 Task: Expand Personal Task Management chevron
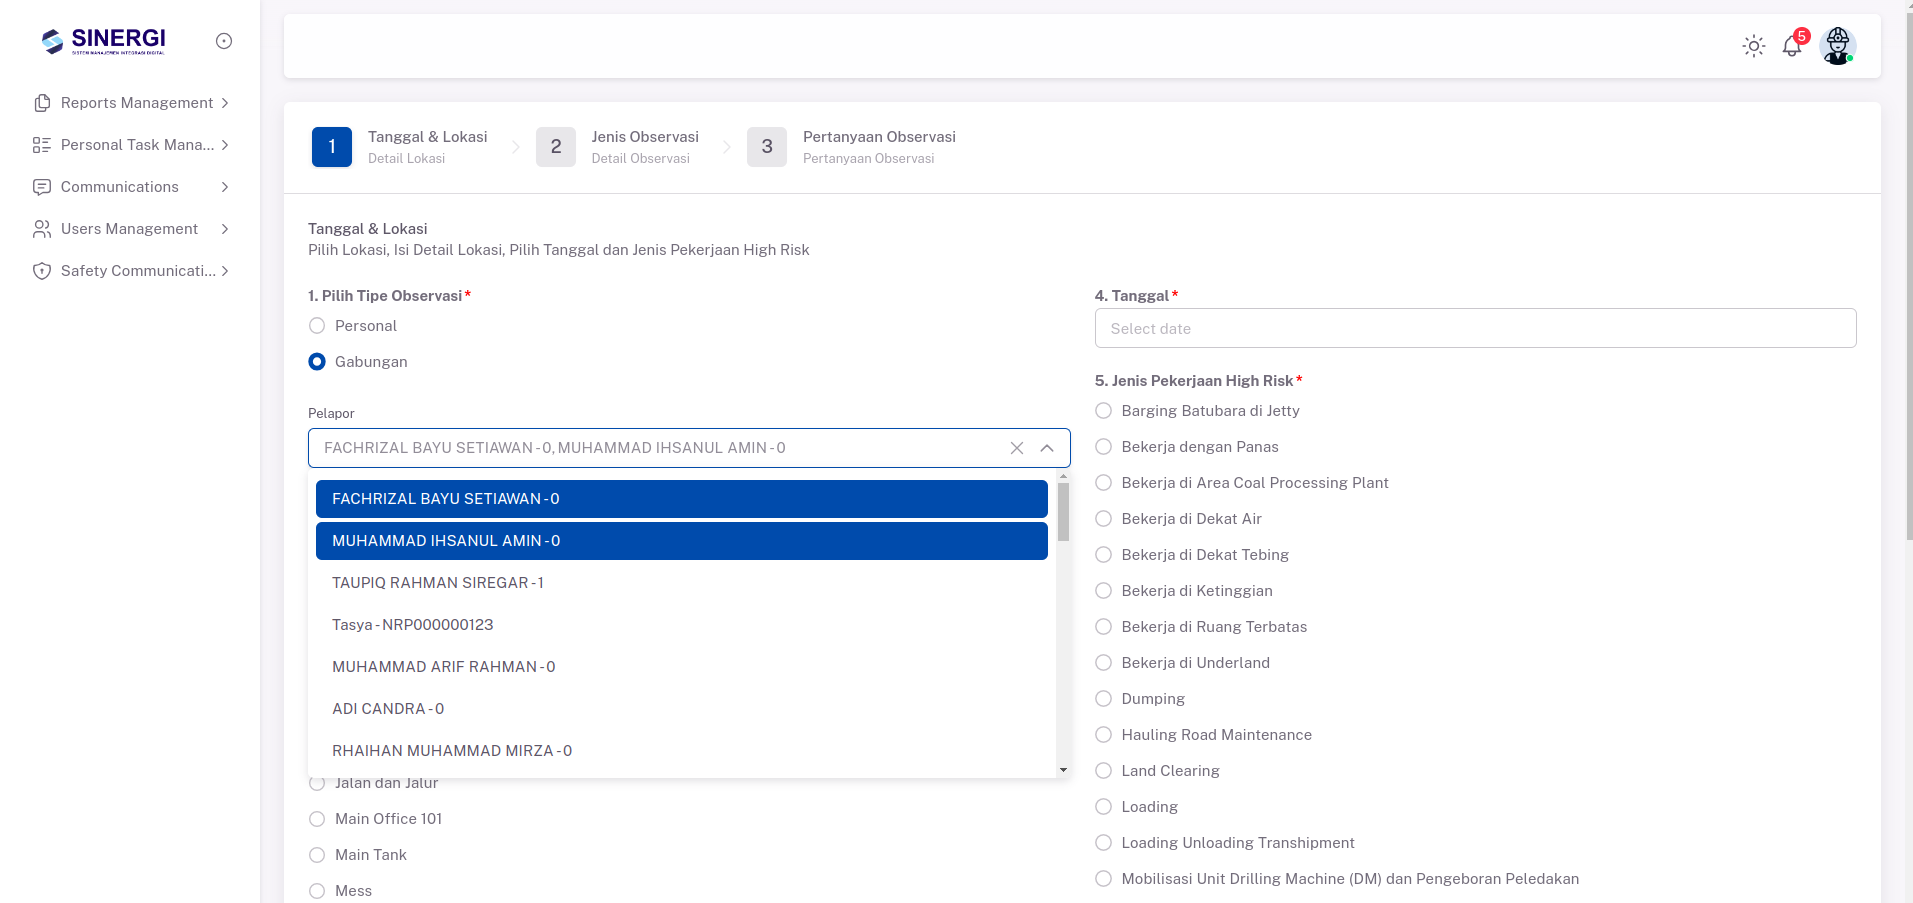point(225,145)
